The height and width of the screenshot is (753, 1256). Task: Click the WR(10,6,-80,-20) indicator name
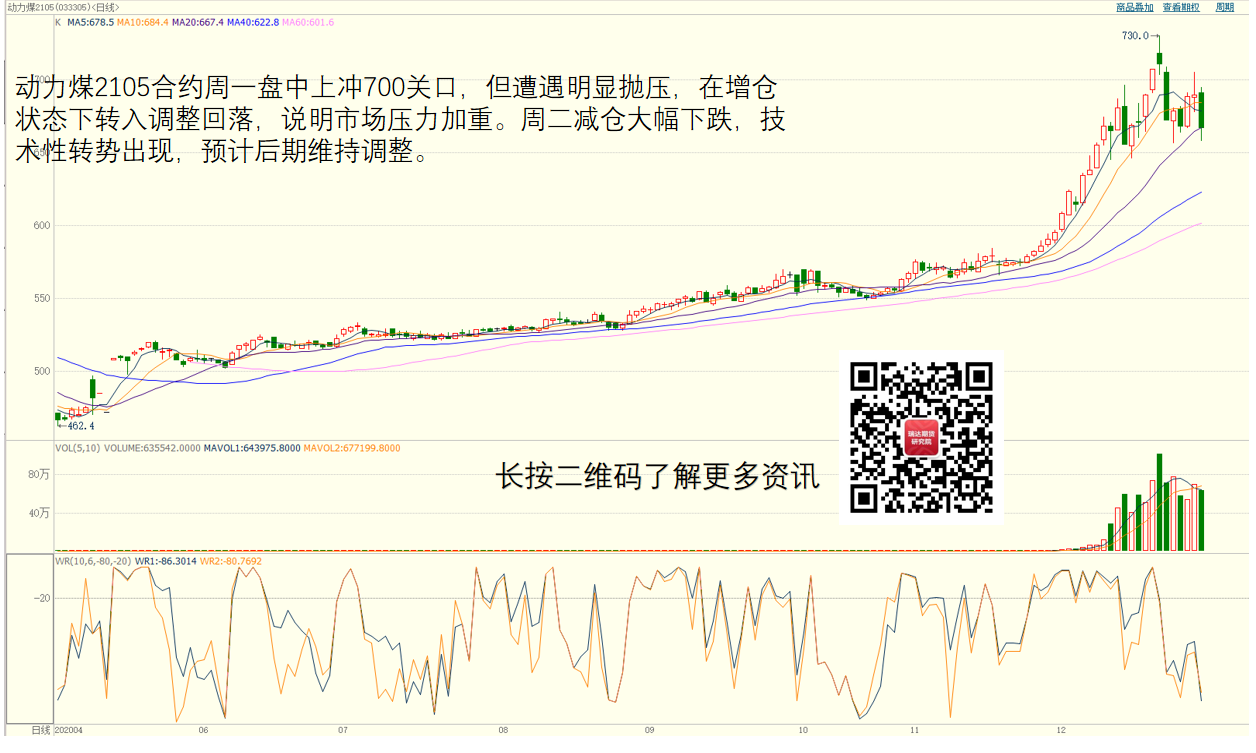[x=95, y=561]
